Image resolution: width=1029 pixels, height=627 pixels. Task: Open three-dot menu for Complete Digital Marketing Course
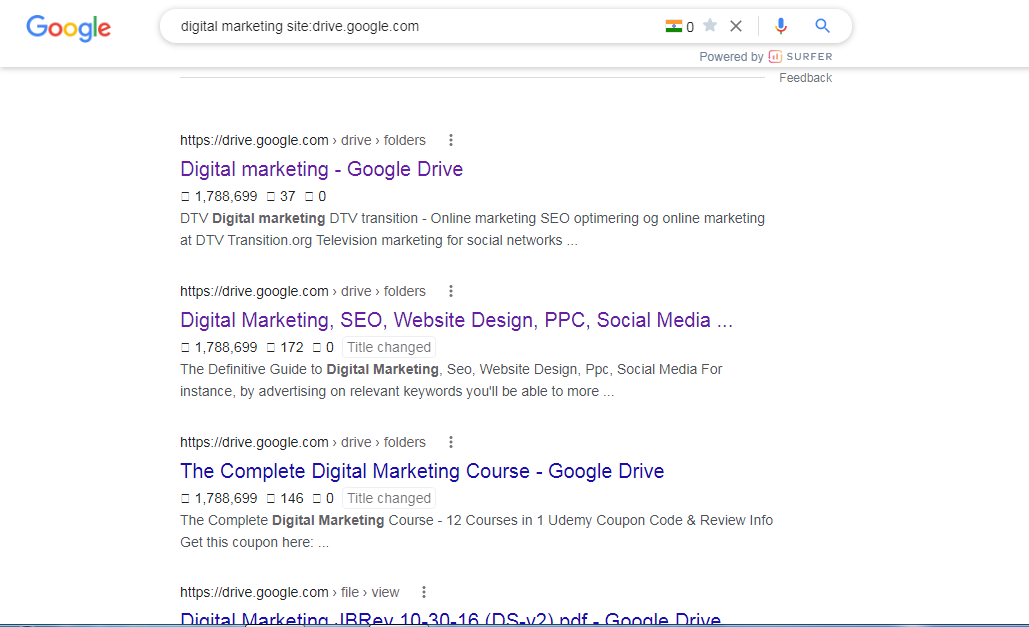(x=451, y=442)
